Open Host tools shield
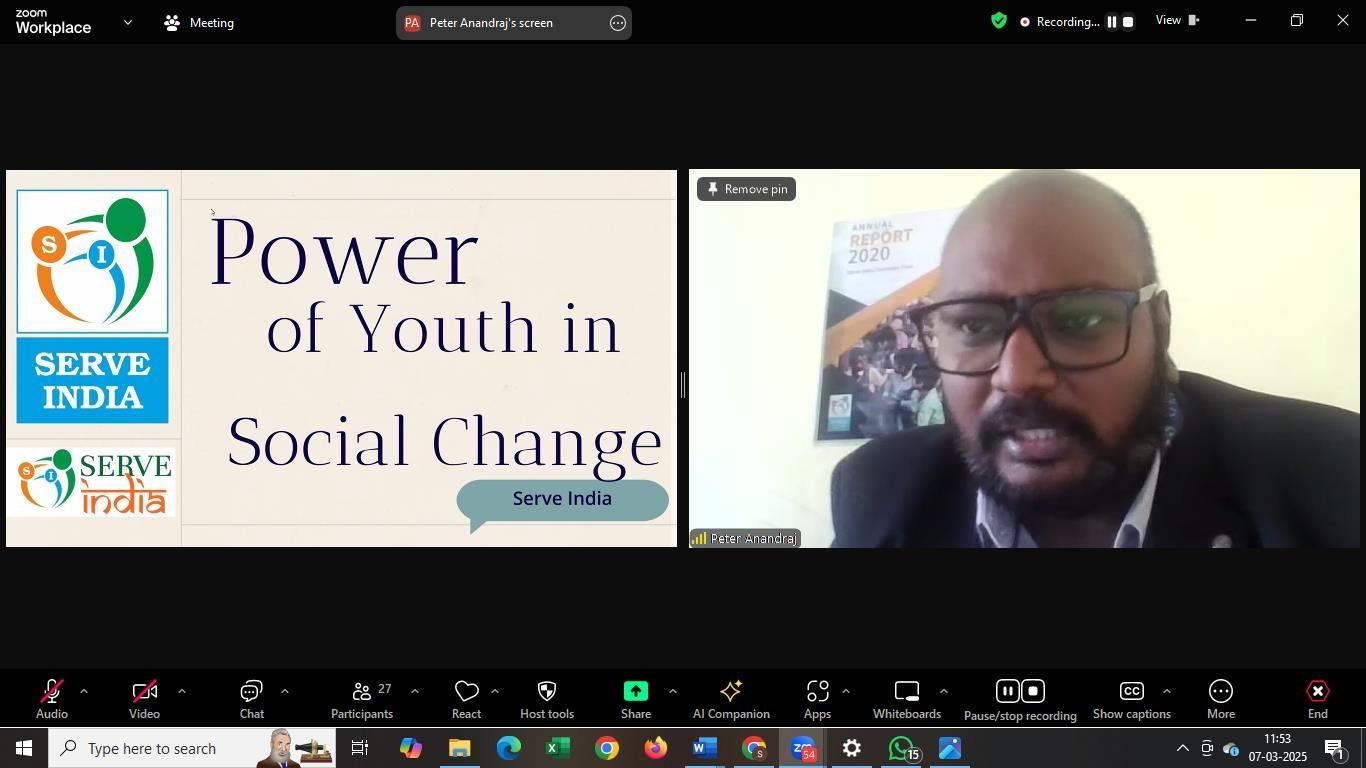This screenshot has width=1366, height=768. [x=547, y=699]
